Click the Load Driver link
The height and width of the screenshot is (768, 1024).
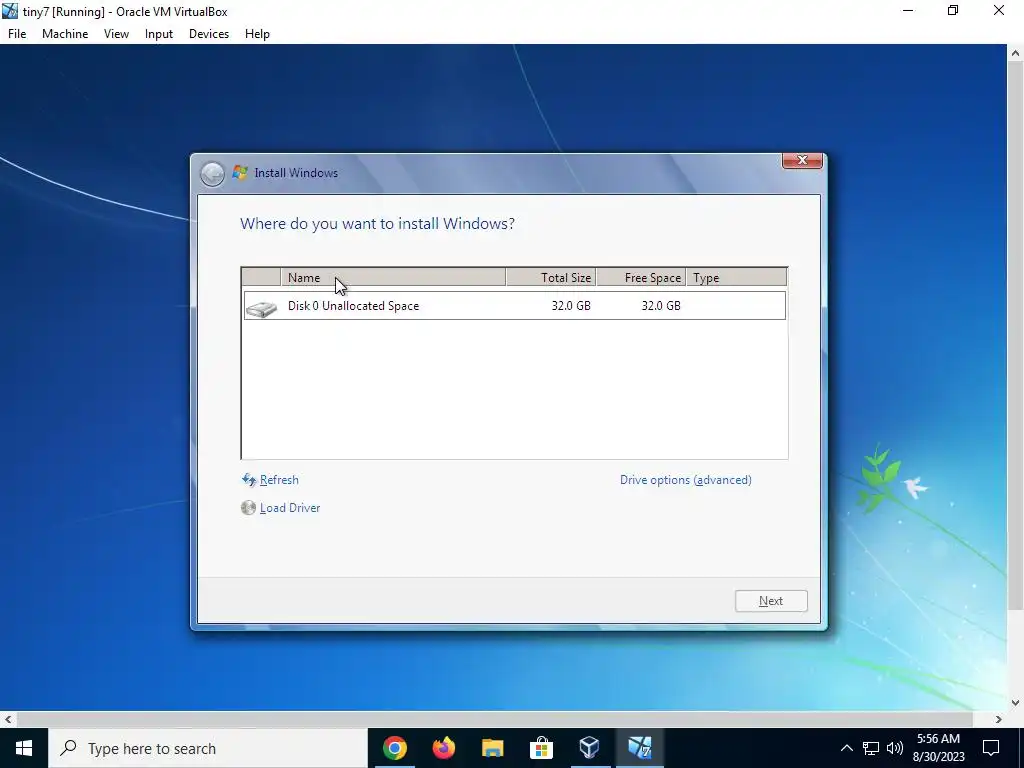(290, 508)
